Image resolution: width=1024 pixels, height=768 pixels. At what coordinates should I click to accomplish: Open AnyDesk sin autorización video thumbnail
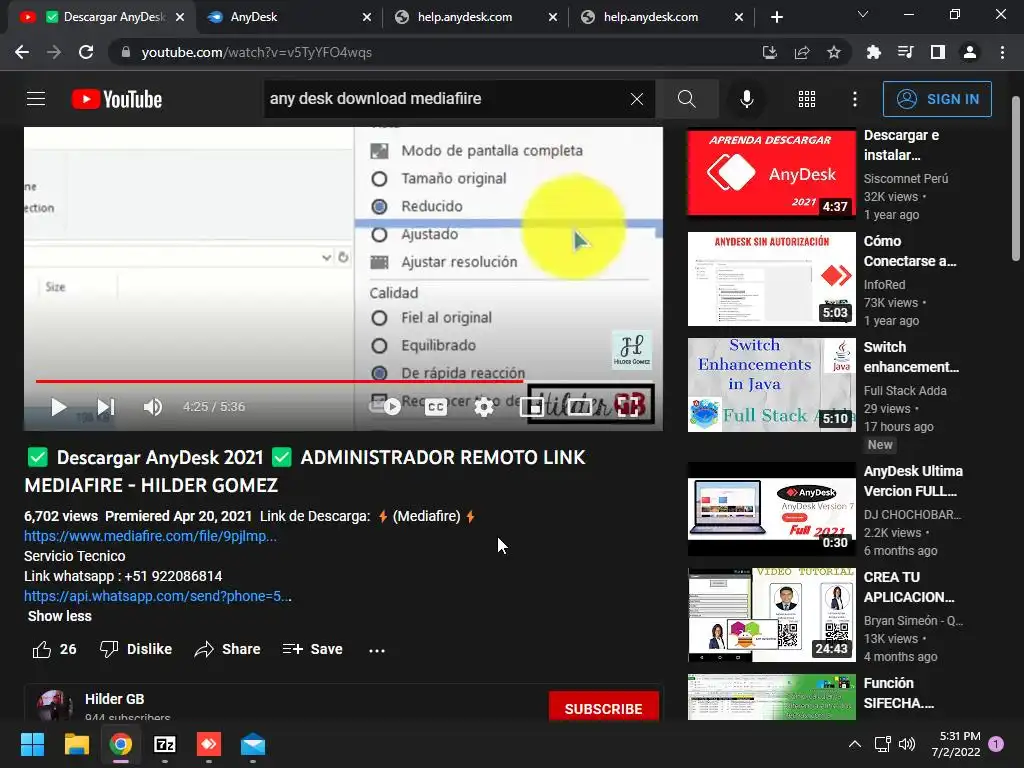click(x=771, y=279)
